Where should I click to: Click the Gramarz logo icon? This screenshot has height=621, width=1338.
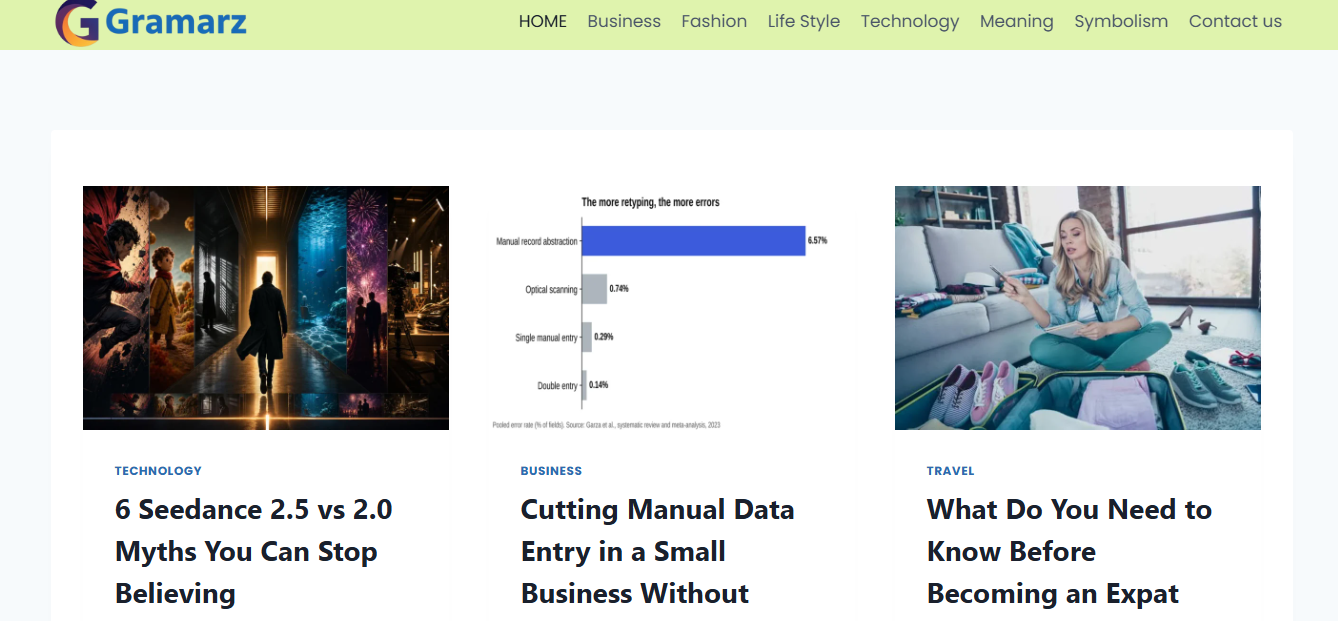77,22
